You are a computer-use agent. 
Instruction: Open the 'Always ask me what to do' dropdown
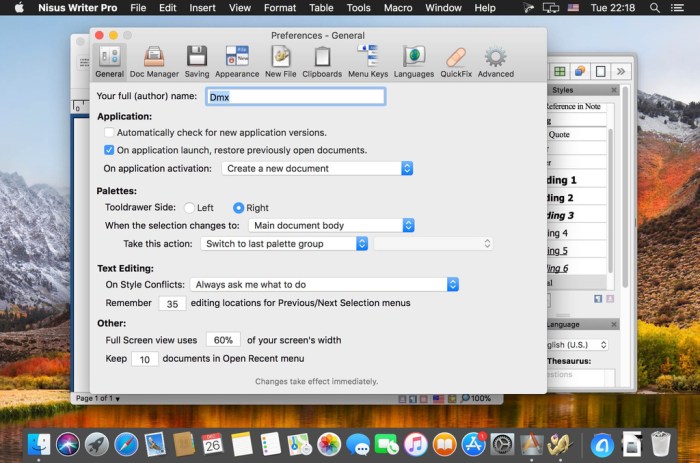pos(324,285)
